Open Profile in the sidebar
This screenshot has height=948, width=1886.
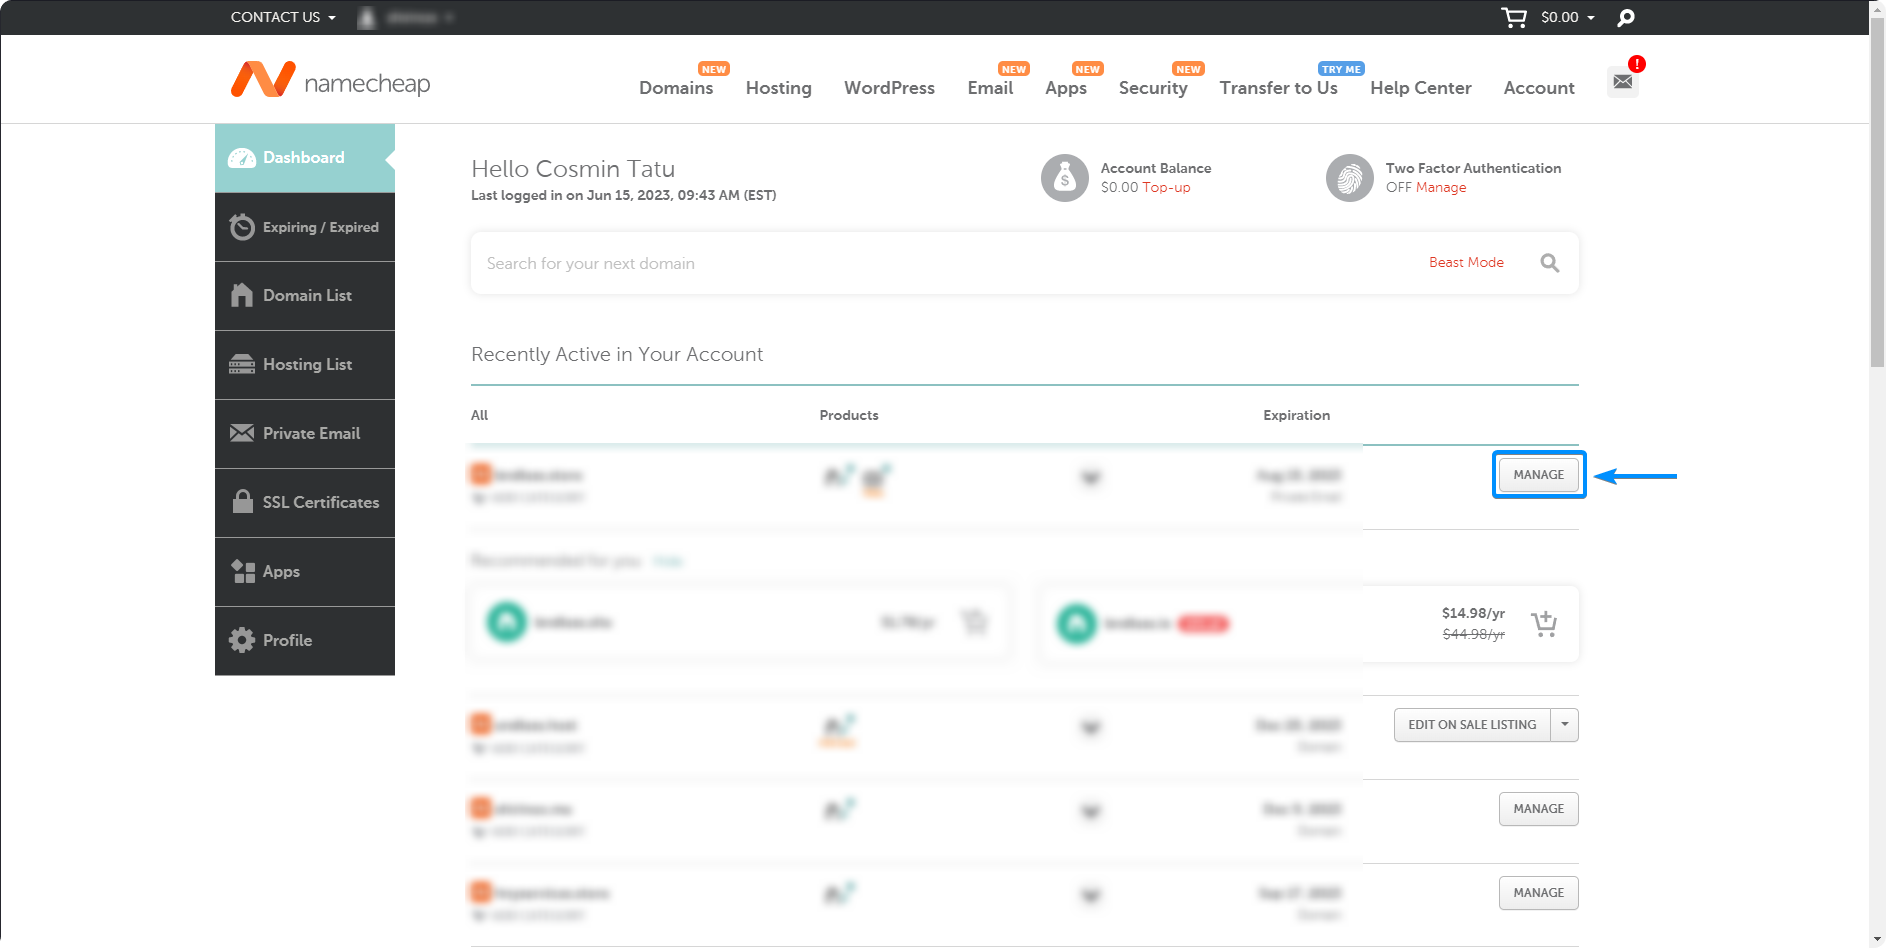point(305,641)
